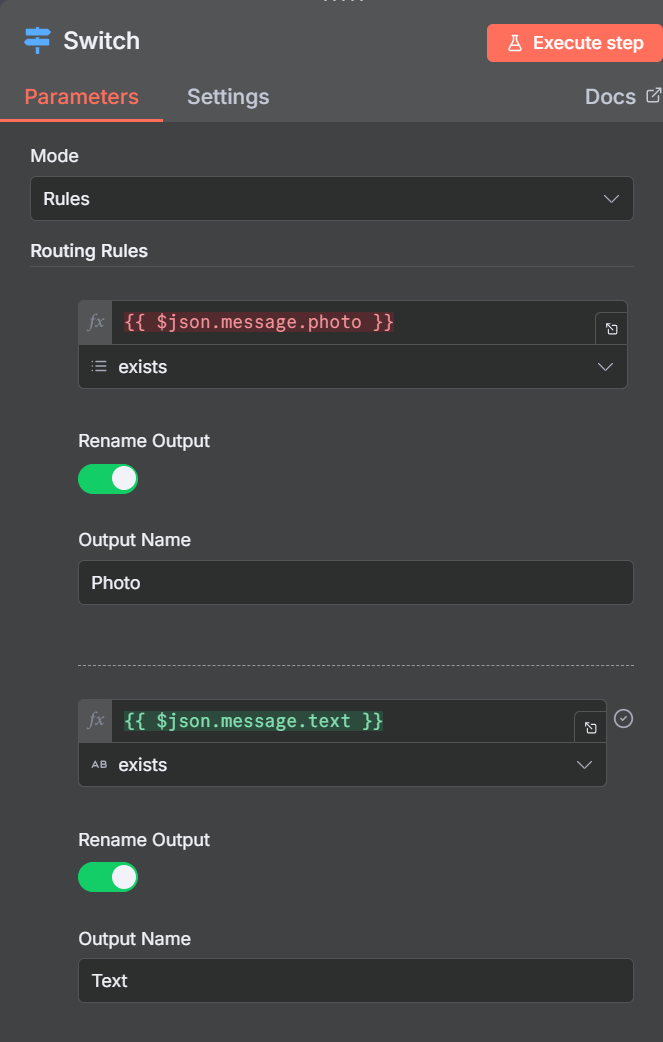This screenshot has width=663, height=1042.
Task: Open expression editor for message.photo rule
Action: (611, 329)
